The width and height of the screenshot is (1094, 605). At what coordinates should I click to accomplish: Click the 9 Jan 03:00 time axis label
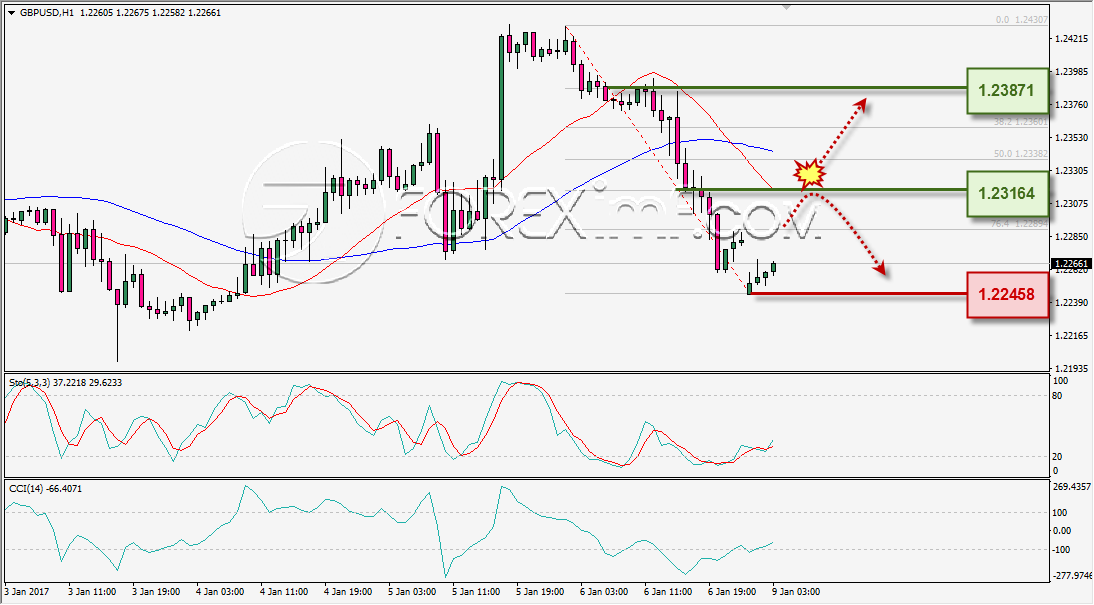click(x=796, y=592)
